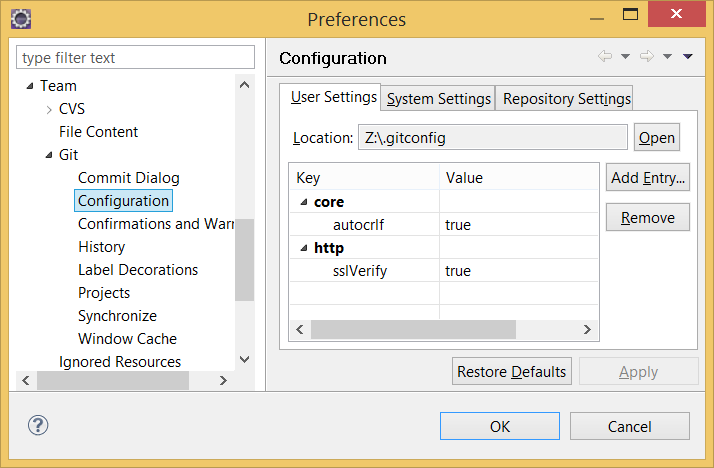Screen dimensions: 714x468
Task: Click tree horizontal scrollbar right arrow
Action: (223, 380)
